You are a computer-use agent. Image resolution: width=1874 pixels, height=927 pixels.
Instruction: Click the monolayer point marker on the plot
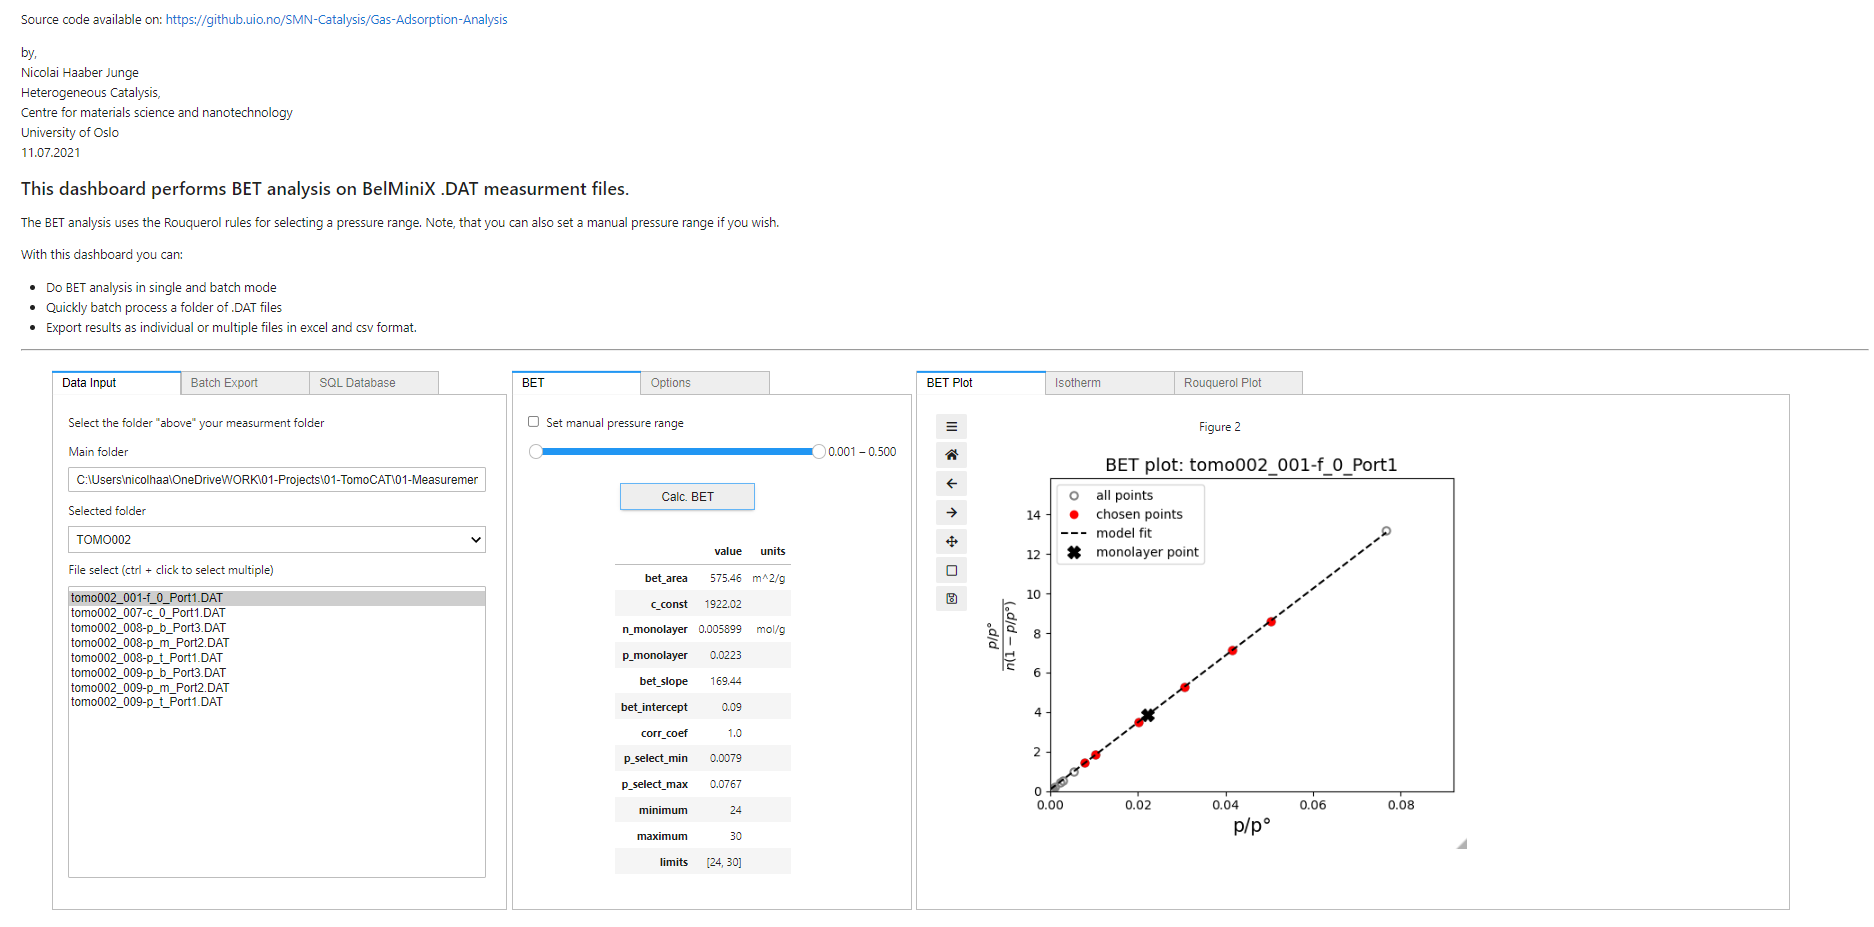[1146, 713]
